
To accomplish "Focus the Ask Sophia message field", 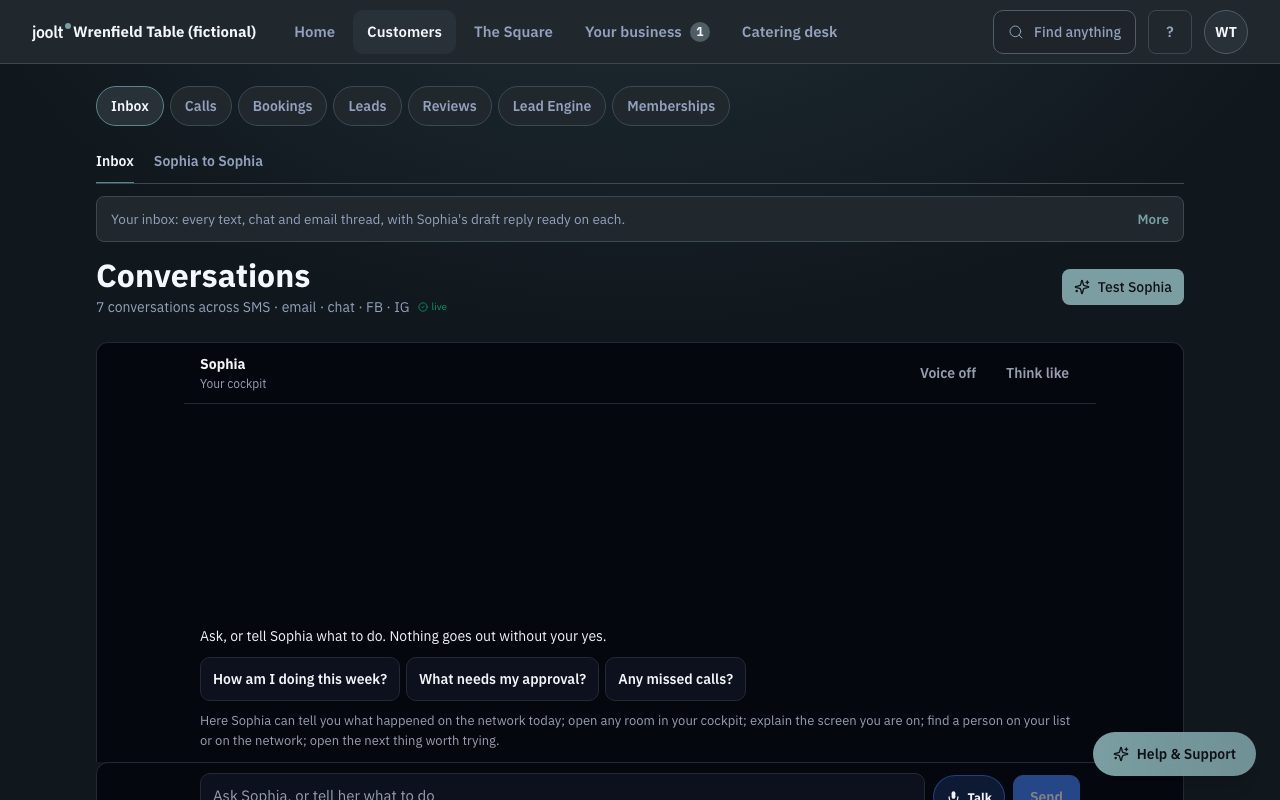I will 562,787.
